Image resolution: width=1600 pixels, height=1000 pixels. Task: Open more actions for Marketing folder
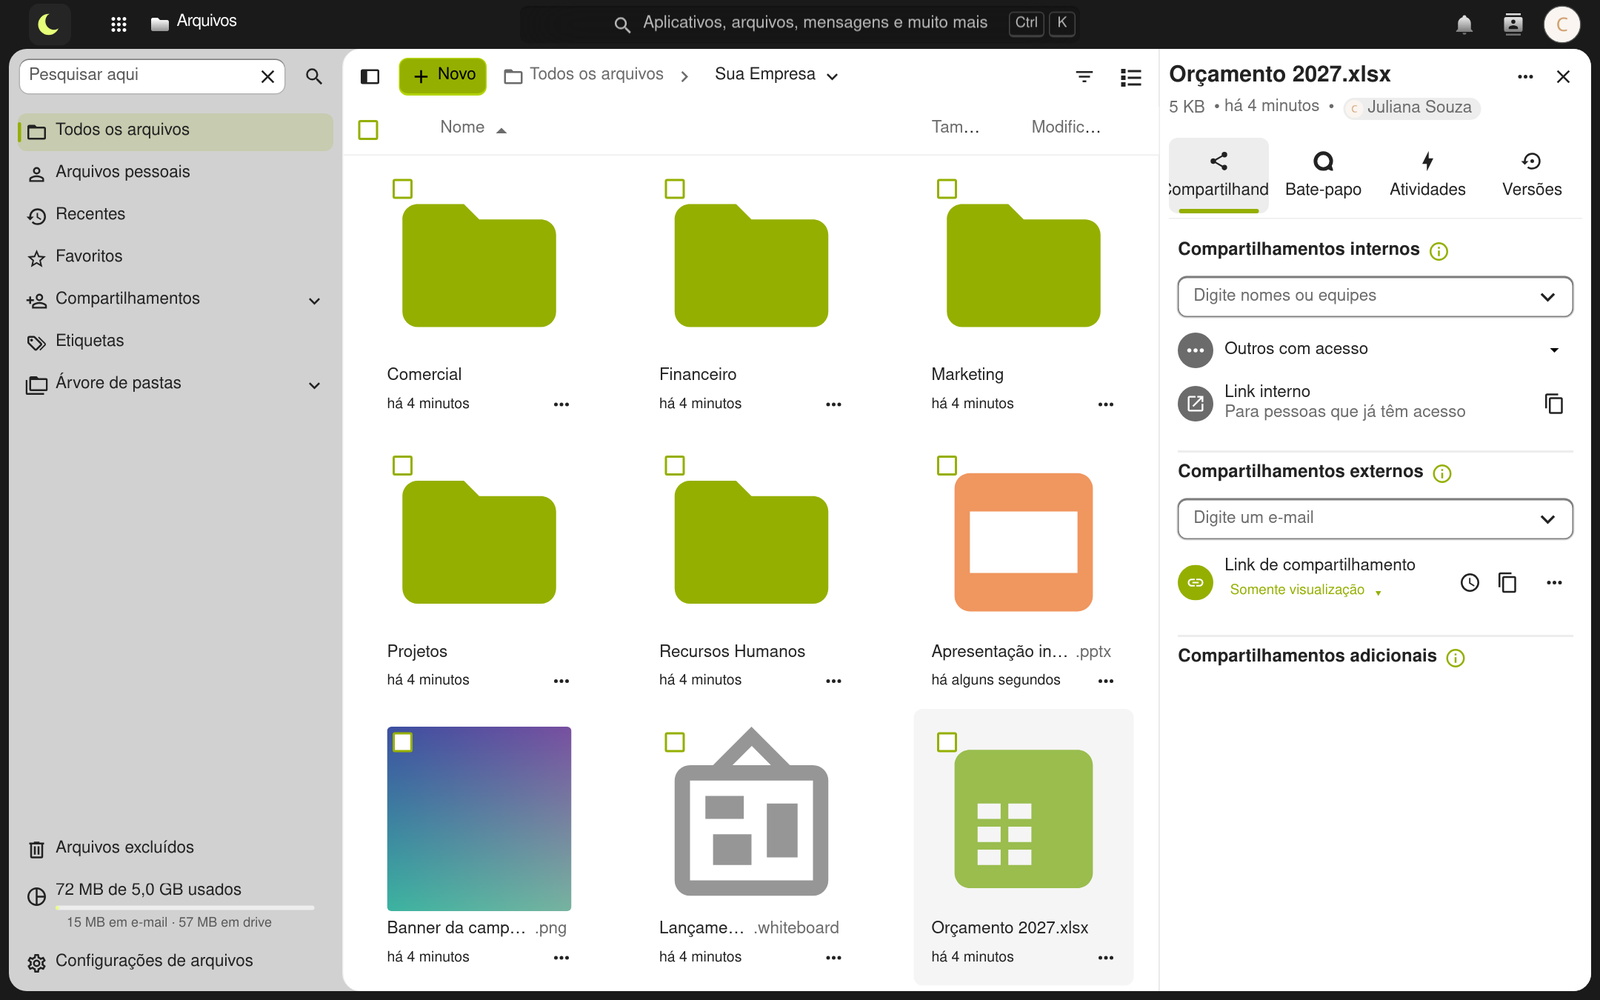point(1105,404)
